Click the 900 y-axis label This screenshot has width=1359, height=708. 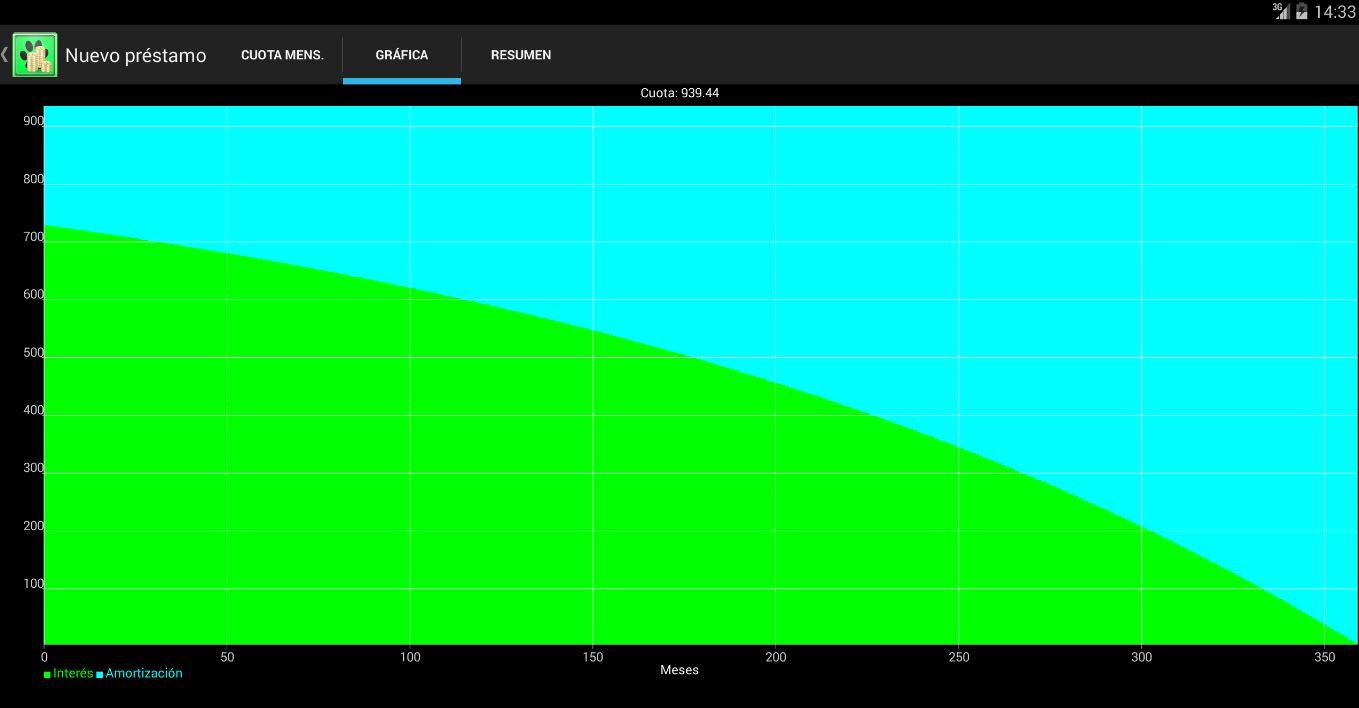(x=34, y=121)
